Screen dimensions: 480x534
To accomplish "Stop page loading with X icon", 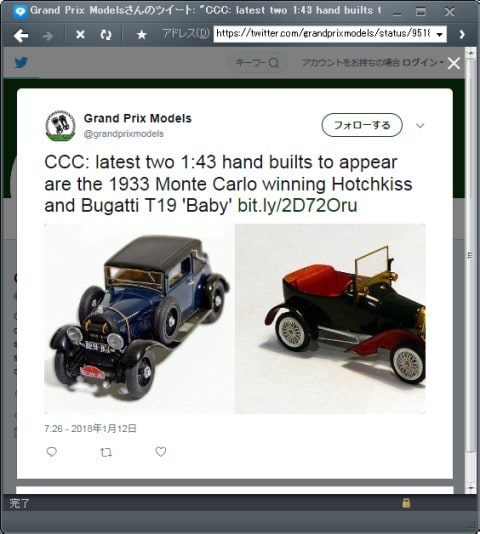I will click(x=80, y=35).
